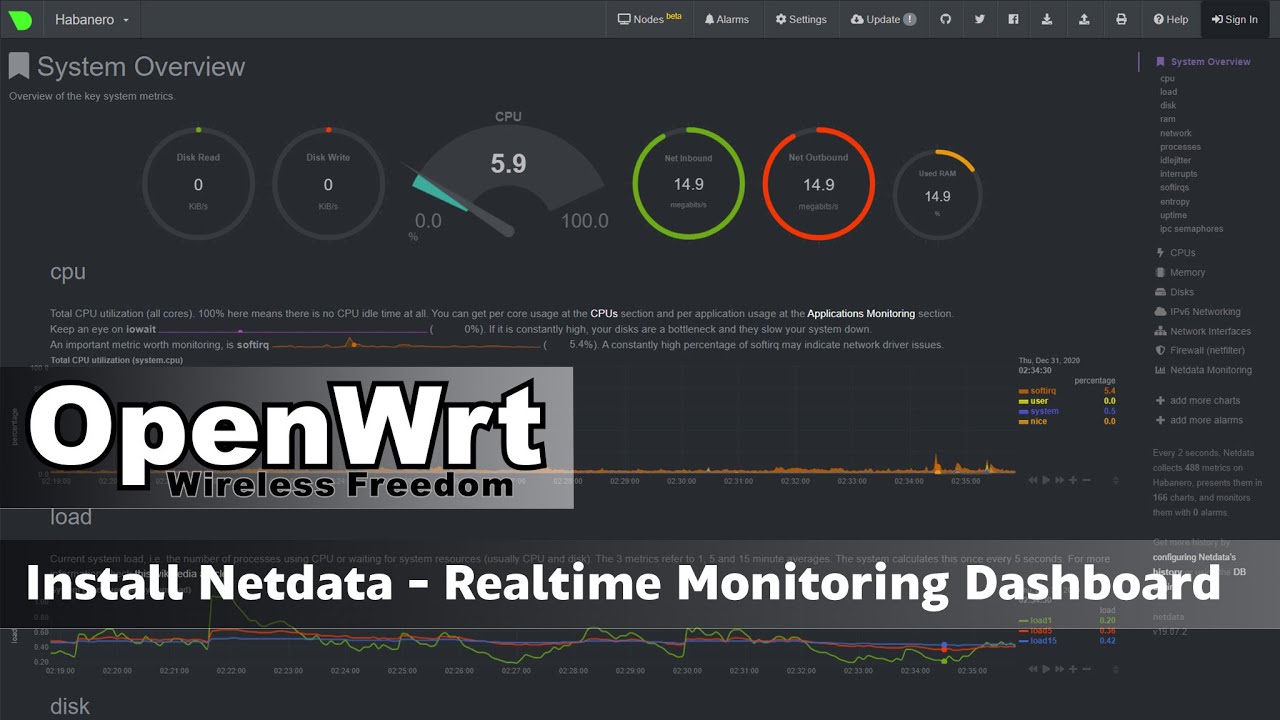Select System Overview in sidebar
Screen dimensions: 1280x720
(x=1204, y=61)
